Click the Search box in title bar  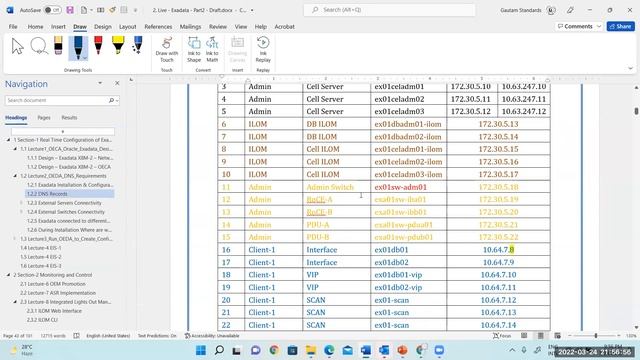click(x=389, y=10)
